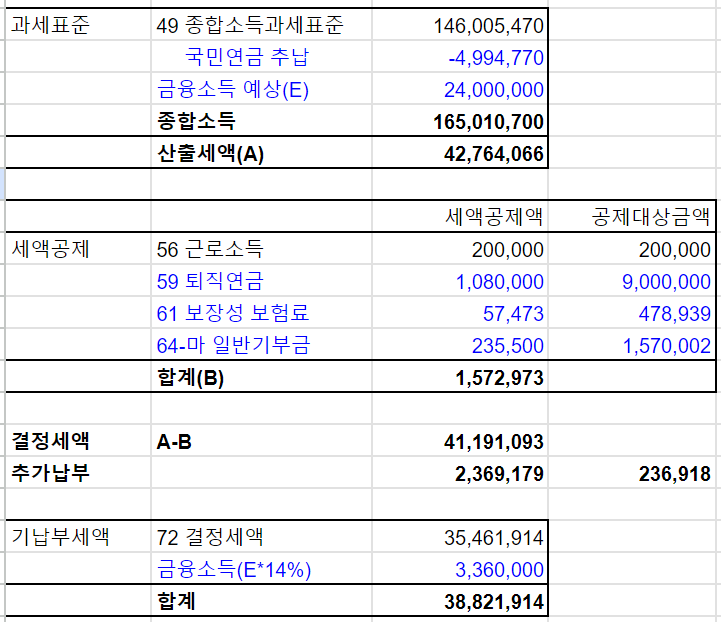Screen dimensions: 721x622
Task: Select the 합계(B) total 1,572,973
Action: pos(460,377)
